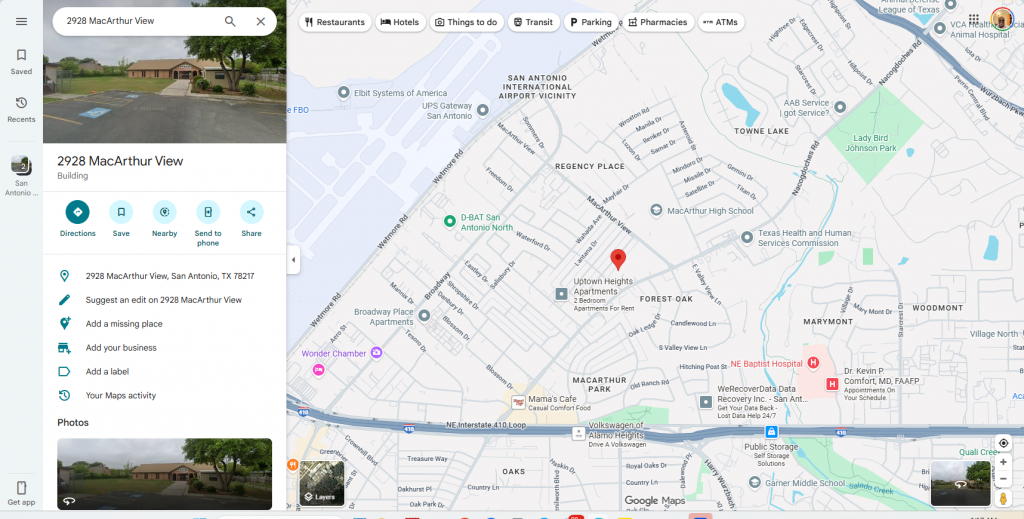
Task: Collapse the side panel arrow
Action: (x=293, y=260)
